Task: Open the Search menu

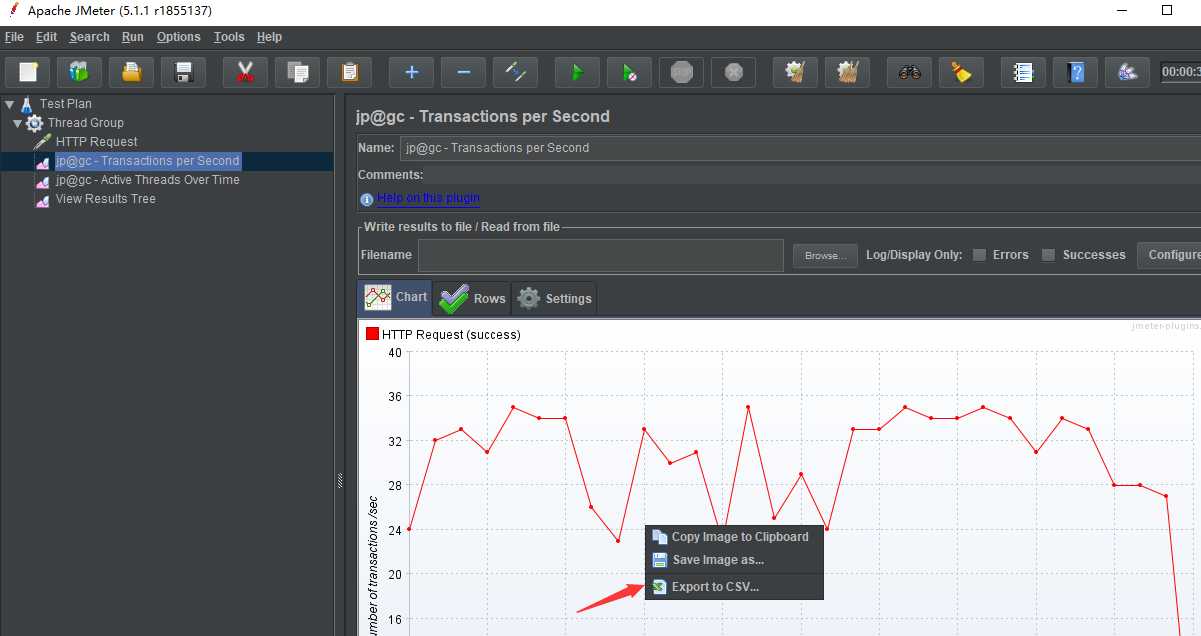Action: (x=89, y=37)
